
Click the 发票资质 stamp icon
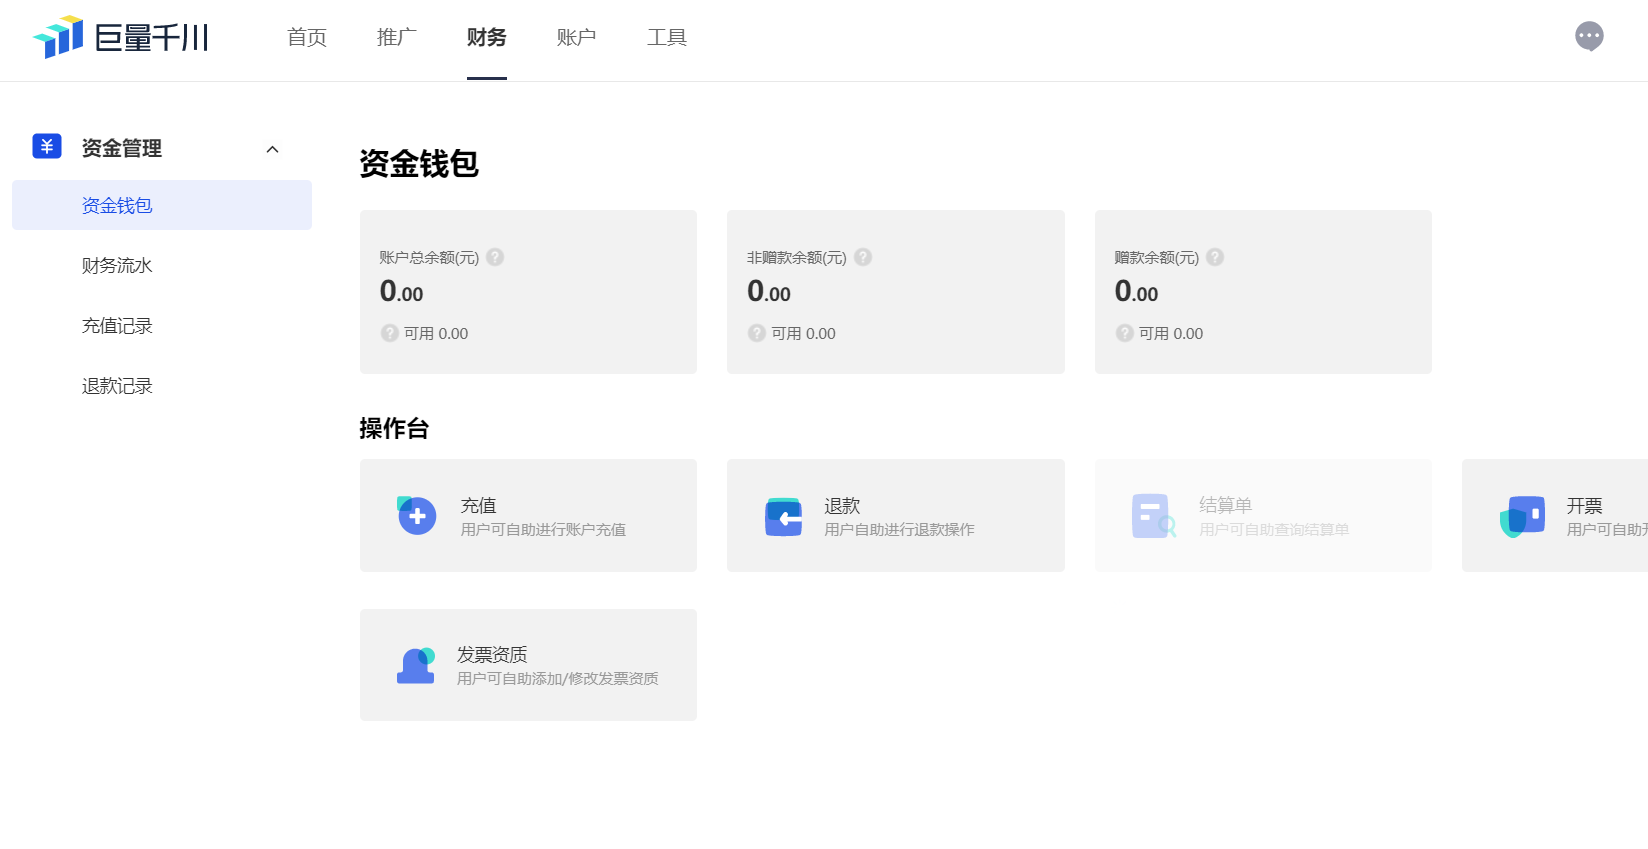pos(416,665)
